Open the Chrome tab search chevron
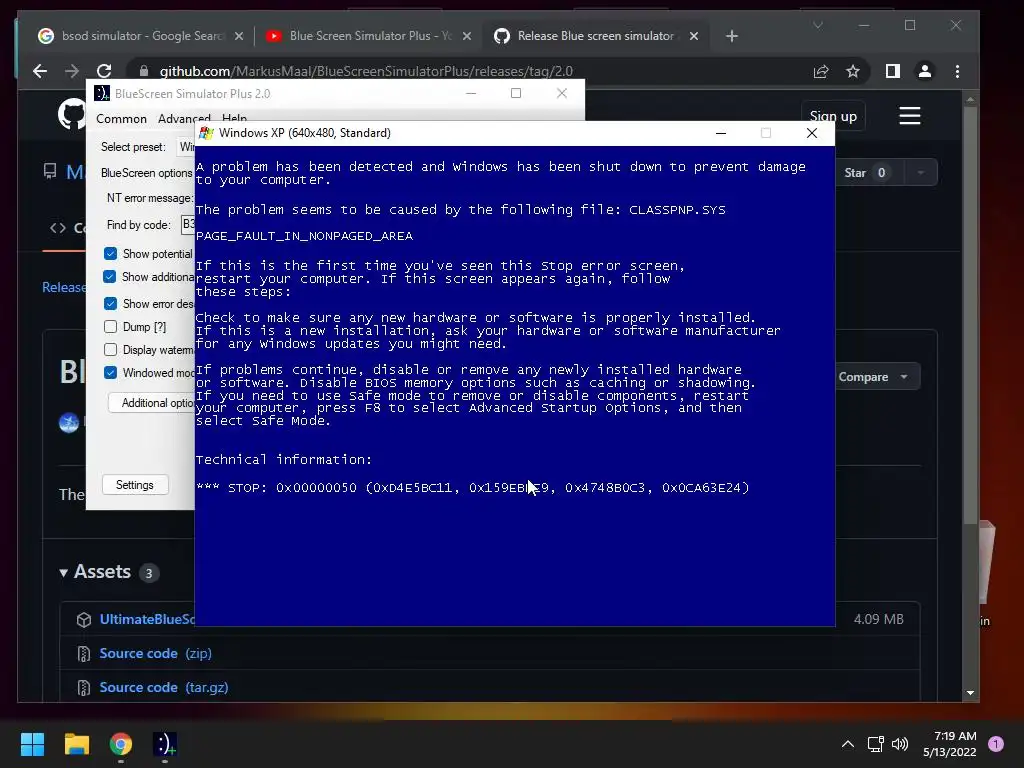This screenshot has height=768, width=1024. coord(818,25)
